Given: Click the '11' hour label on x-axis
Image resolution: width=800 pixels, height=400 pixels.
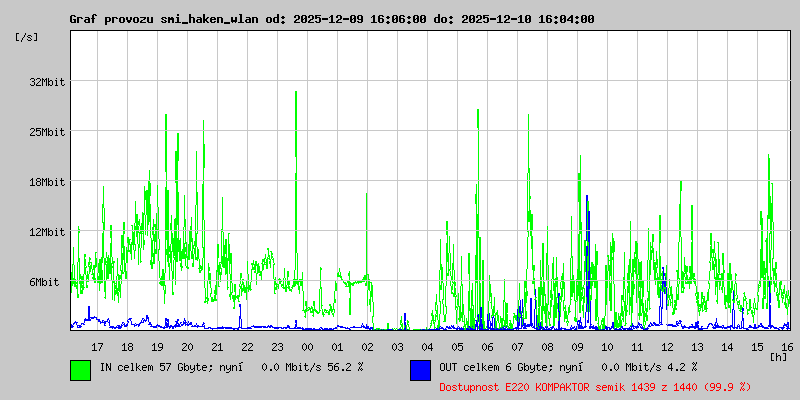Looking at the screenshot, I should pos(637,347).
